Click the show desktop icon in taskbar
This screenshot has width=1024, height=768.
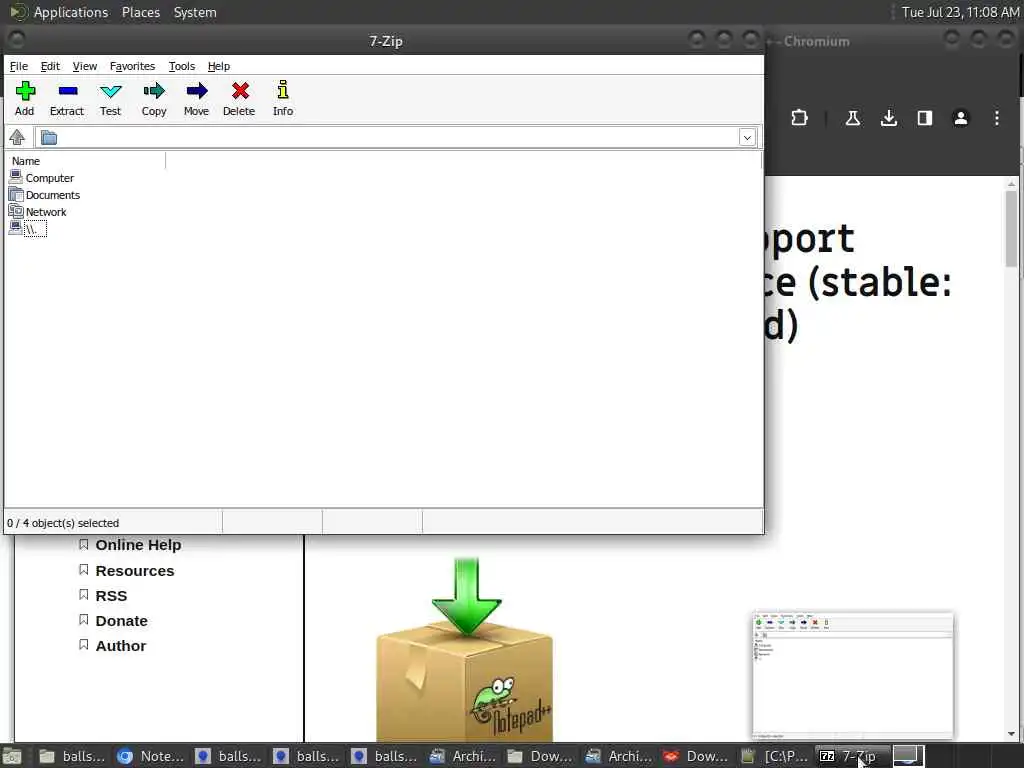(11, 757)
